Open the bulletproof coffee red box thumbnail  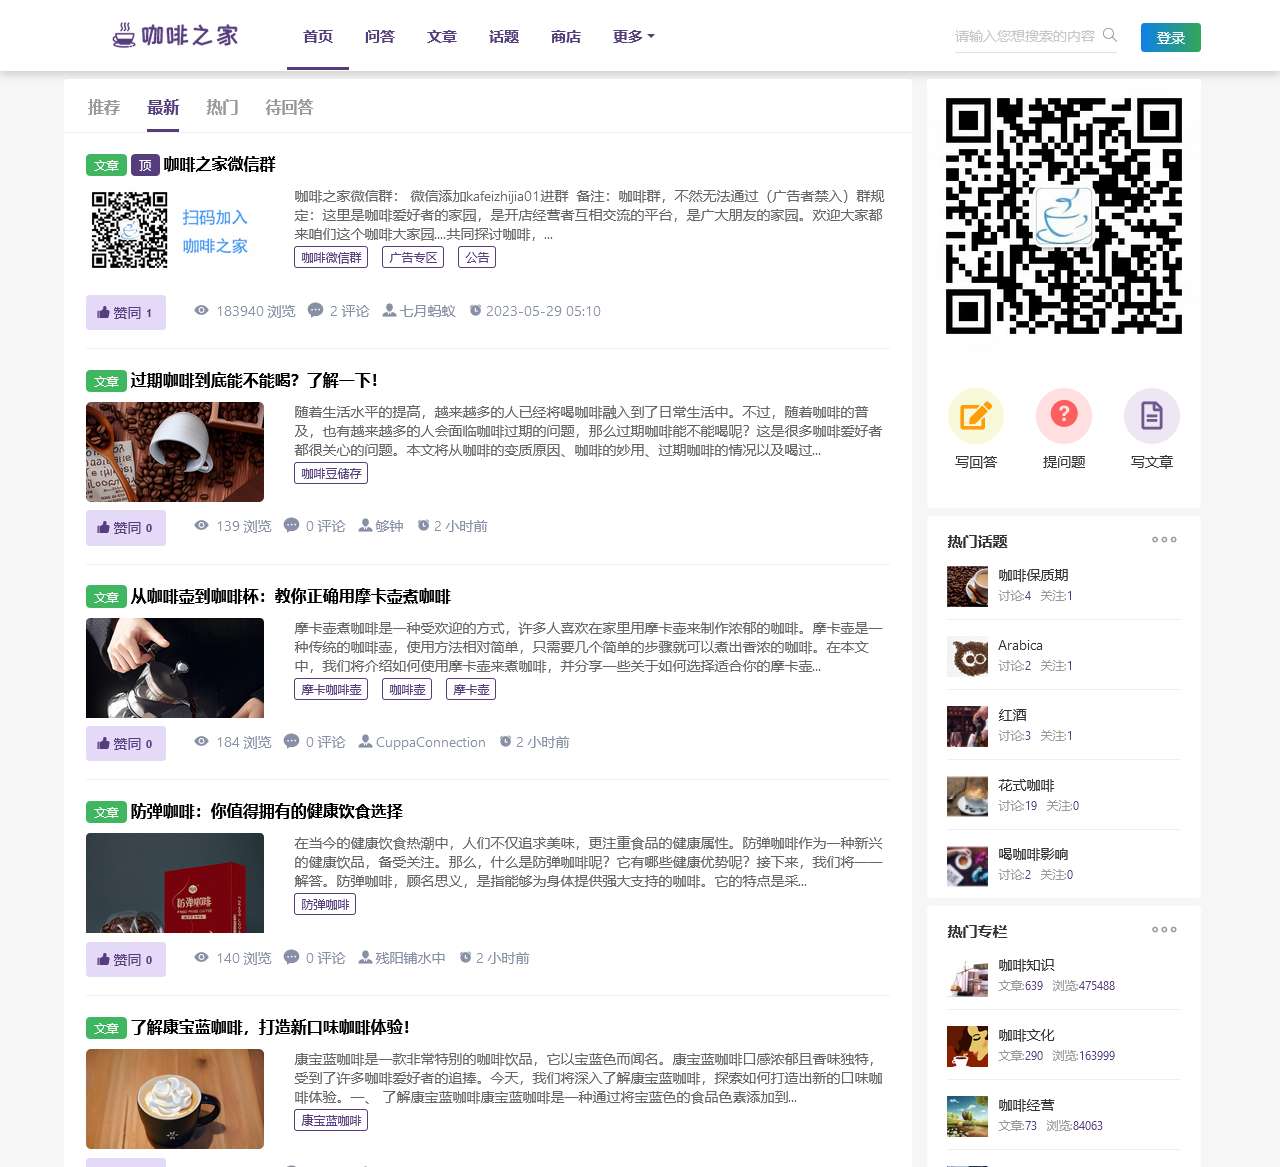[175, 883]
